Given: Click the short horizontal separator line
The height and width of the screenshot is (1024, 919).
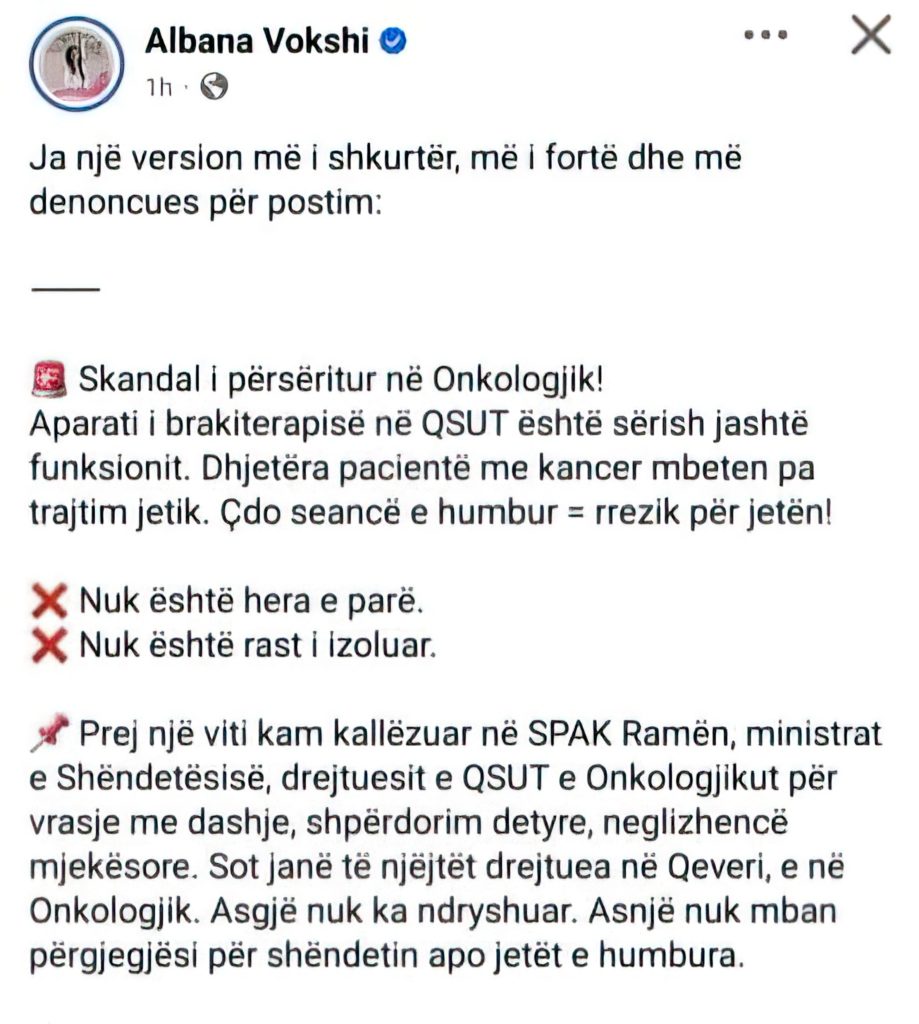Looking at the screenshot, I should tap(66, 289).
